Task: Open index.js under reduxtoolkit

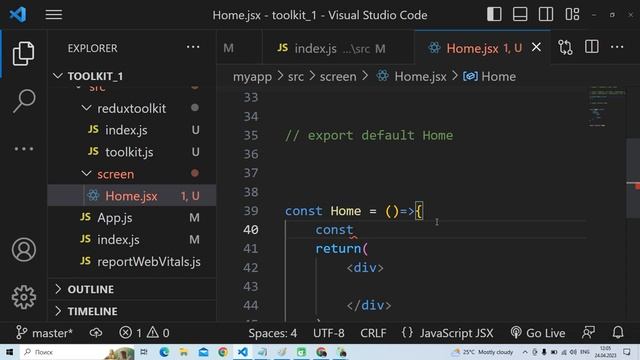Action: pyautogui.click(x=131, y=130)
